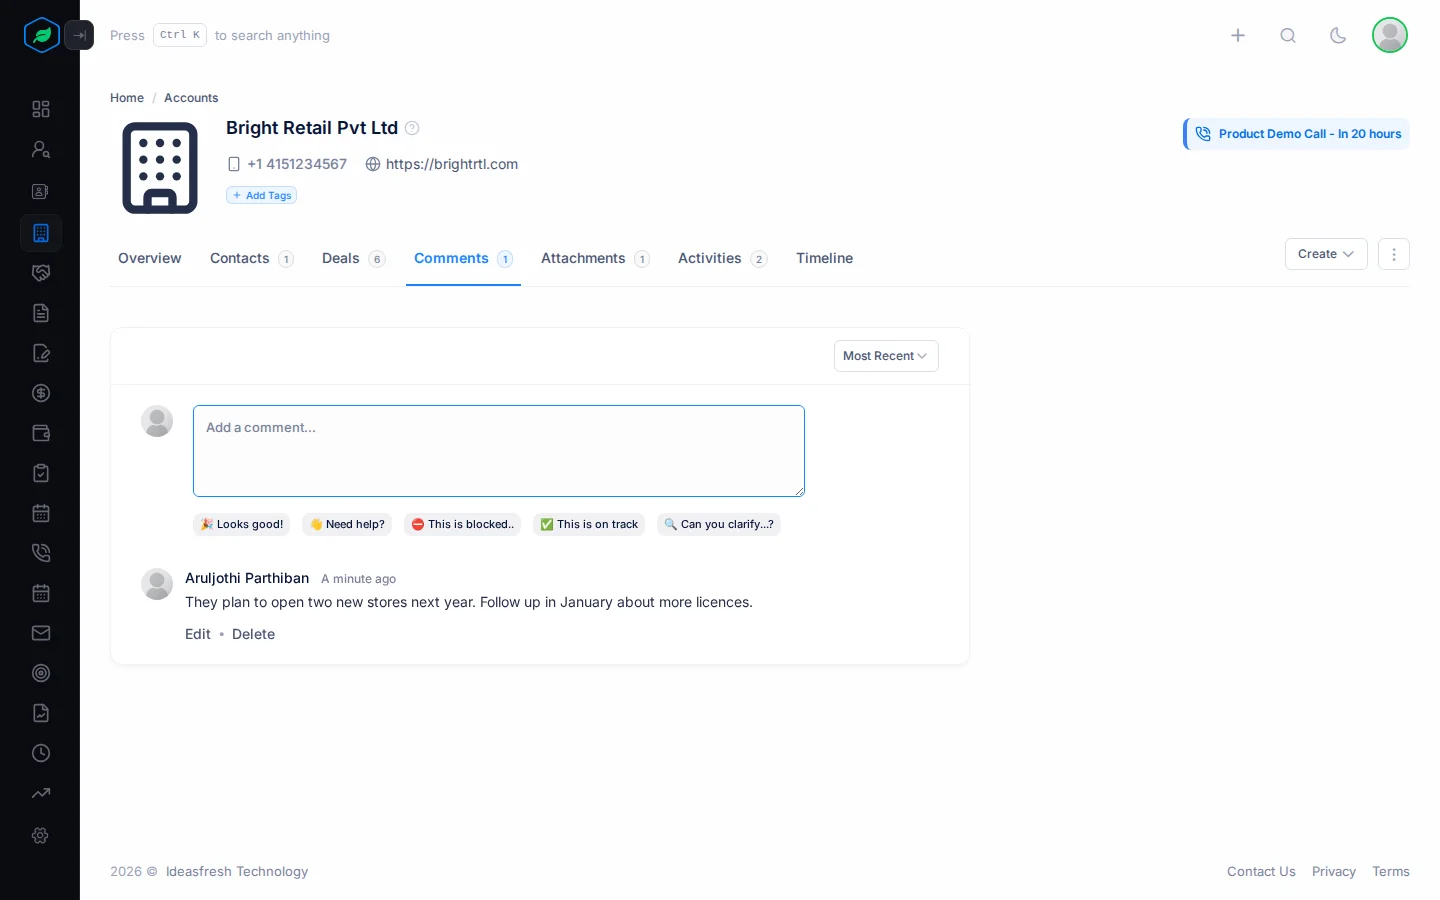Image resolution: width=1440 pixels, height=900 pixels.
Task: Open the trending-up analytics sidebar icon
Action: 41,794
